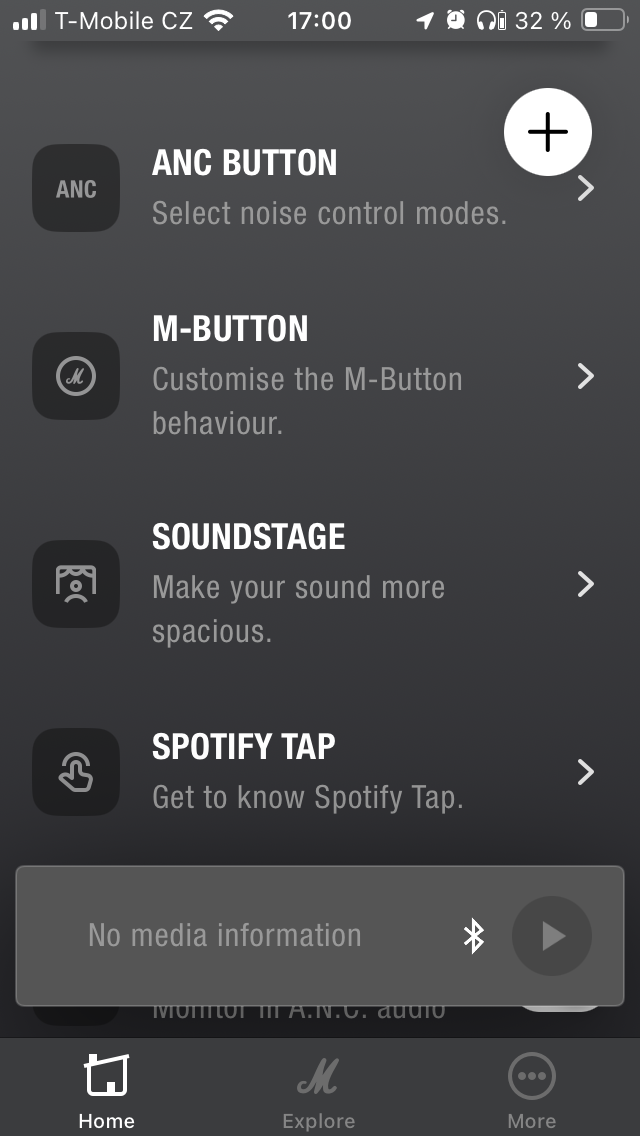Tap the headphones icon in status bar
This screenshot has width=640, height=1136.
tap(488, 20)
